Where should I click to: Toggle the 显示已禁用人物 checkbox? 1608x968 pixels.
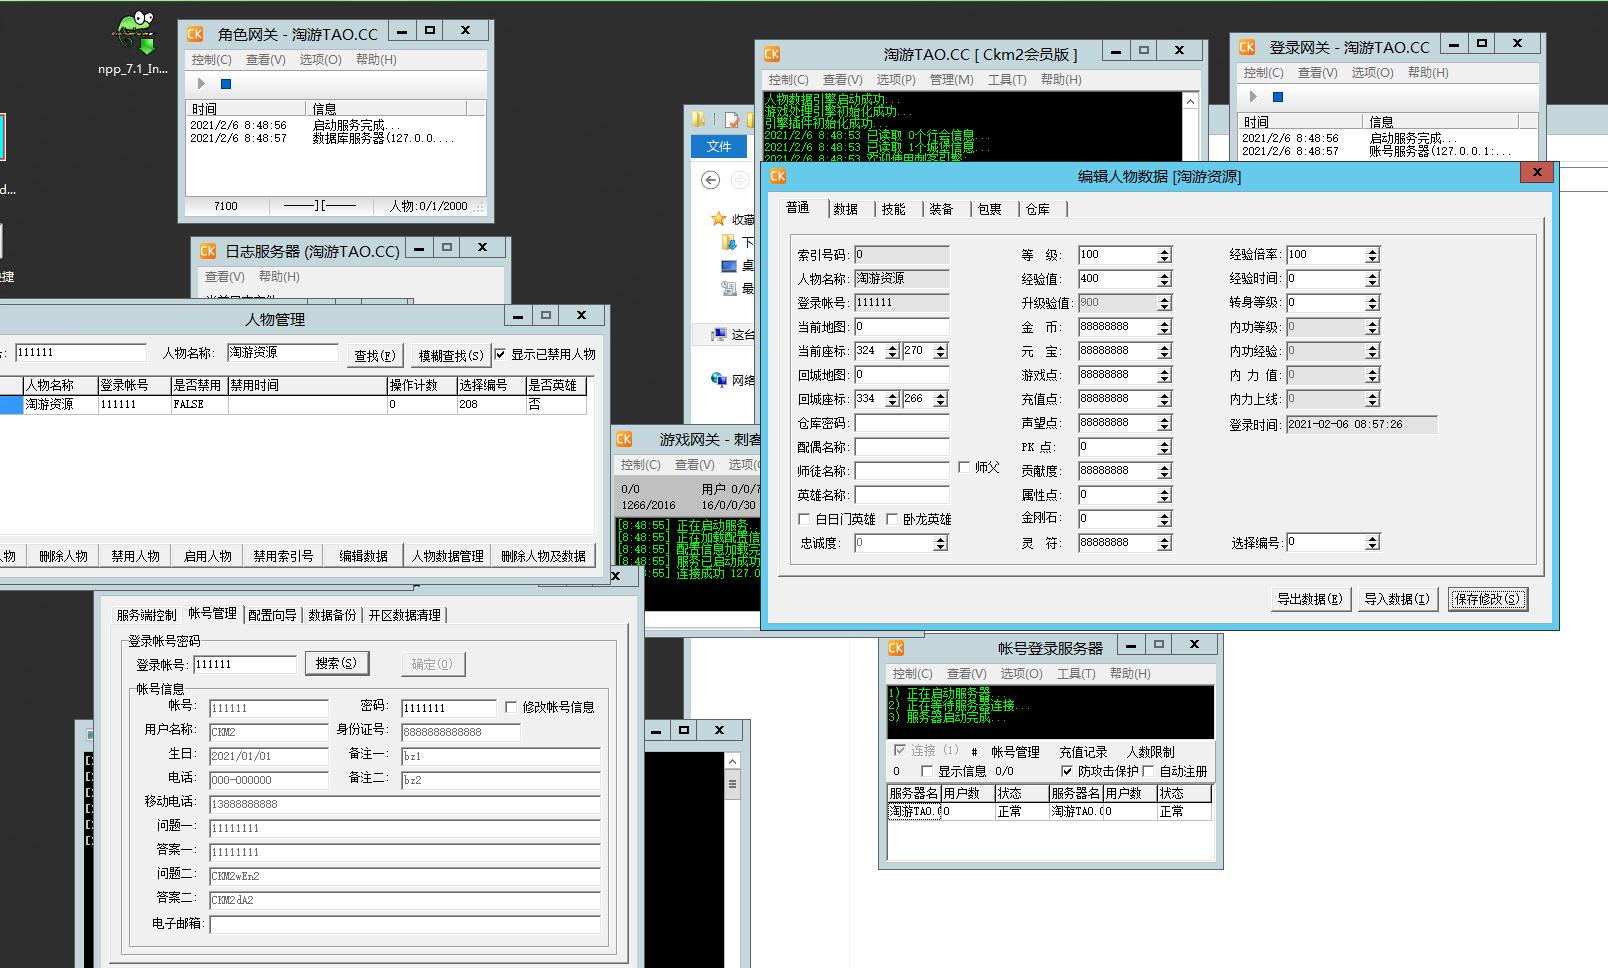pyautogui.click(x=501, y=354)
